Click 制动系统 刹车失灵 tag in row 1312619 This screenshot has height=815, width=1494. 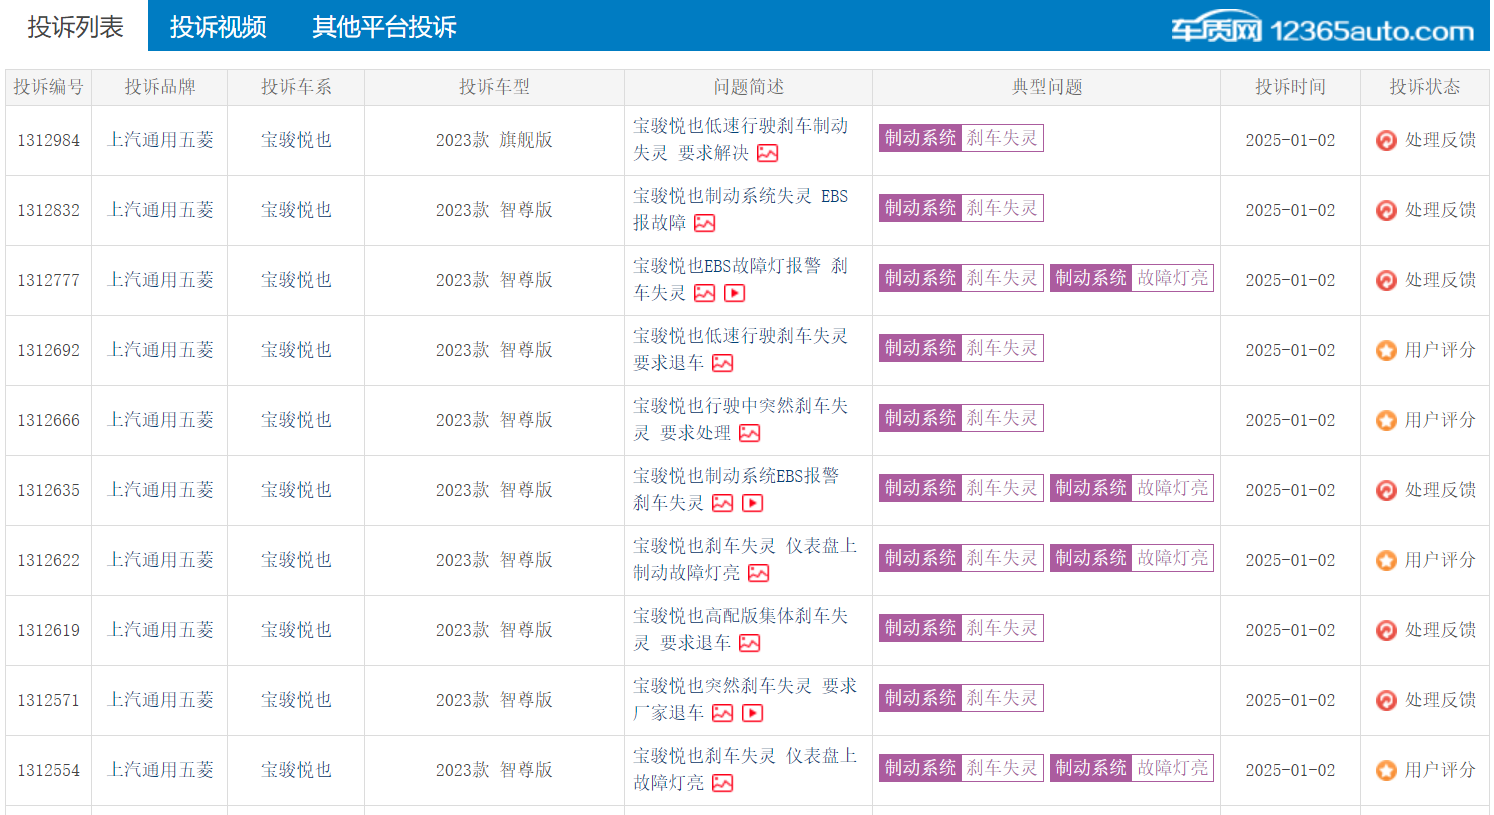pyautogui.click(x=961, y=628)
